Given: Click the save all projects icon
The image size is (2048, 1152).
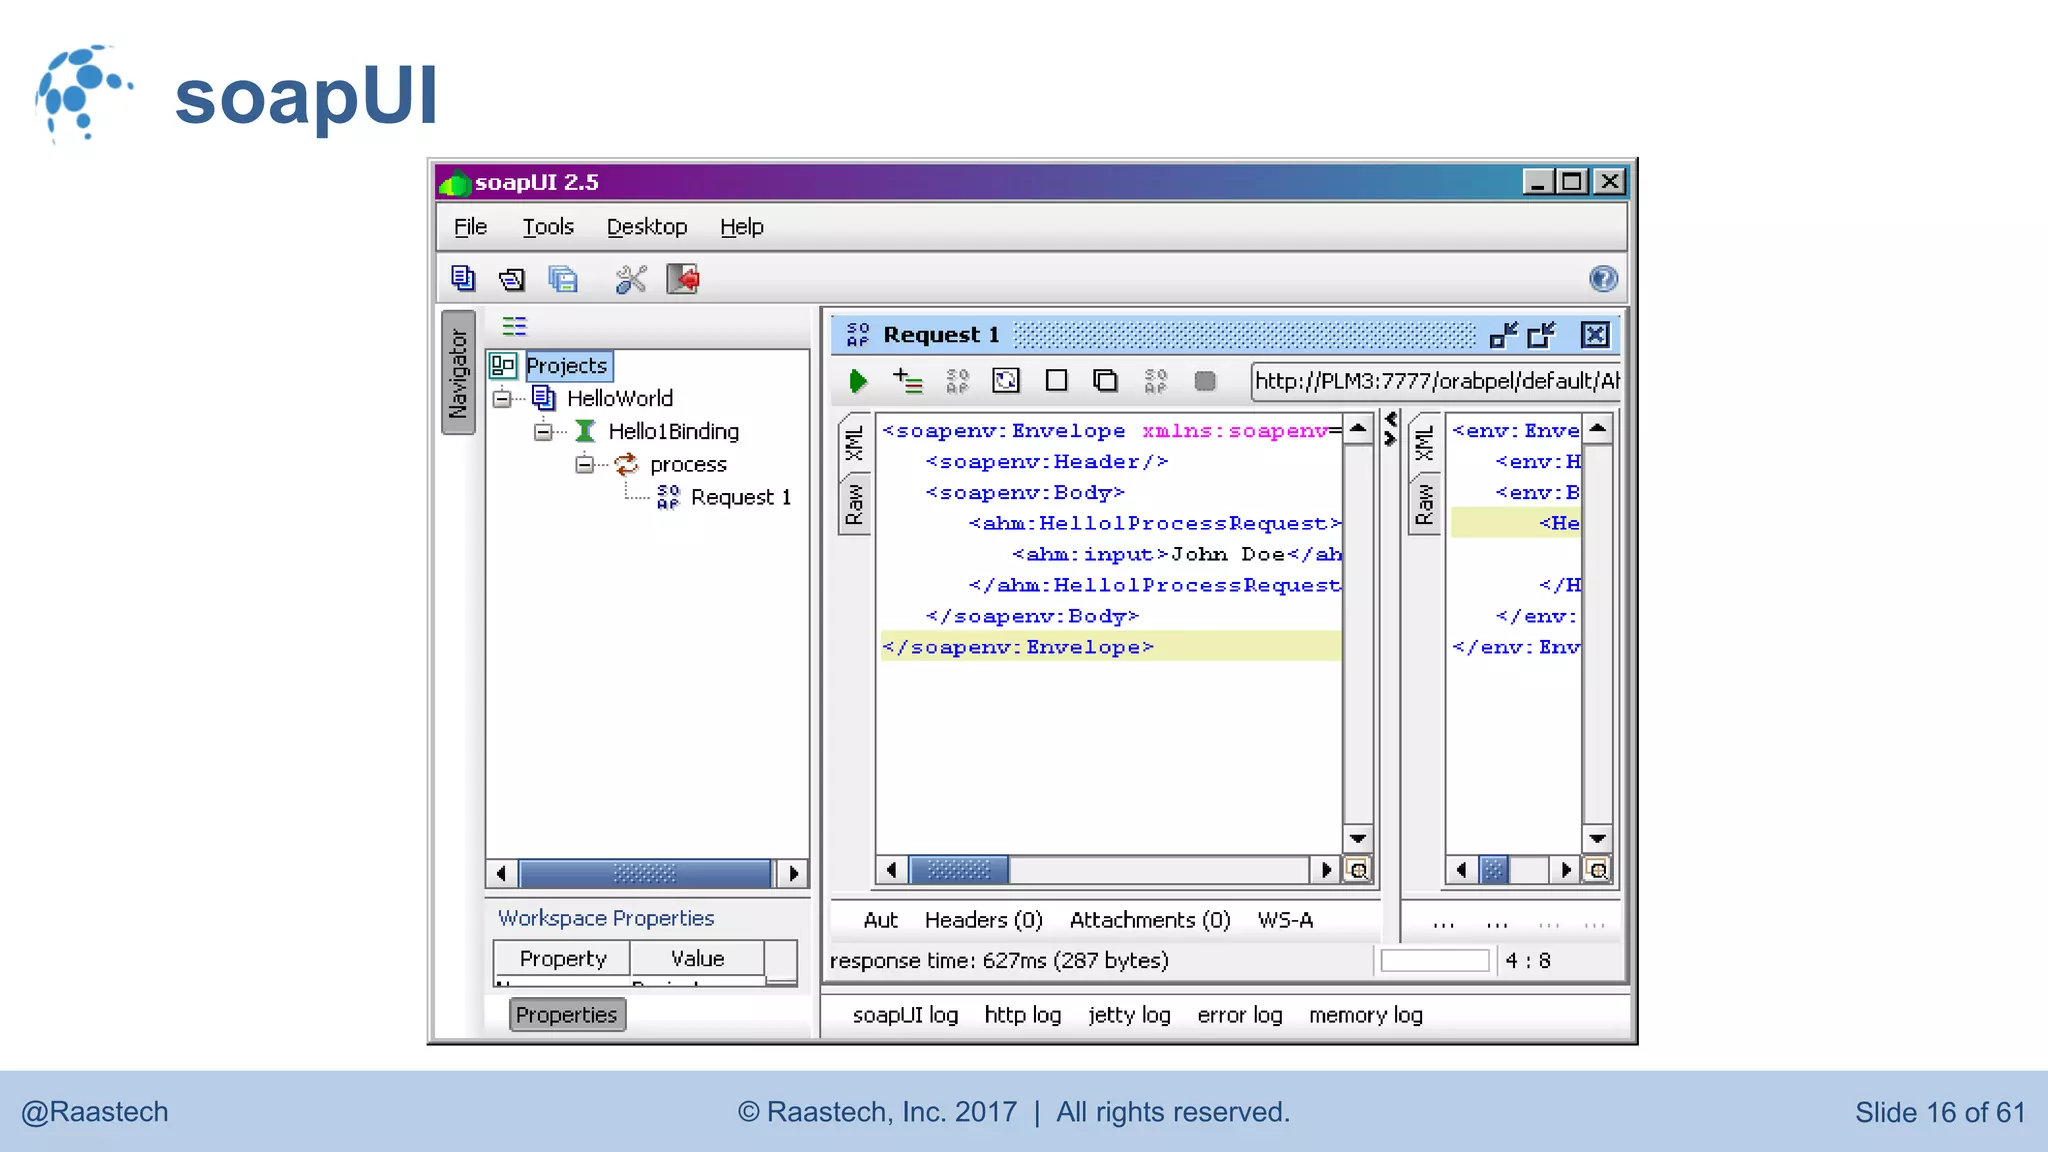Looking at the screenshot, I should pyautogui.click(x=563, y=279).
